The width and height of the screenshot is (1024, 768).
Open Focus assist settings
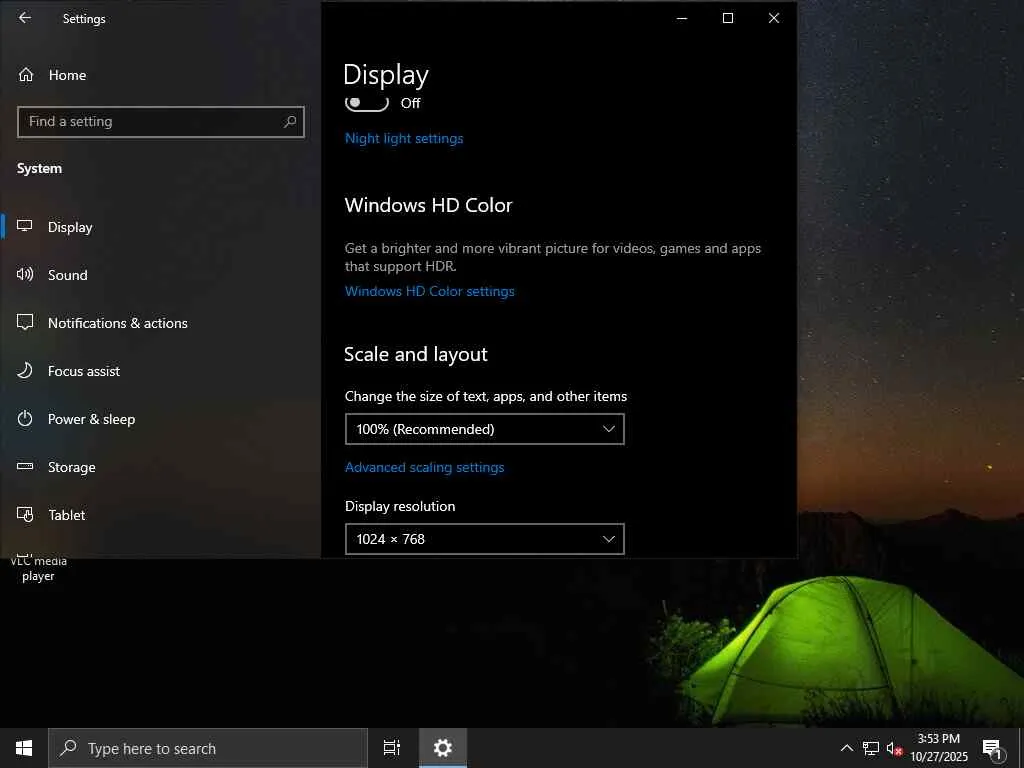160,371
